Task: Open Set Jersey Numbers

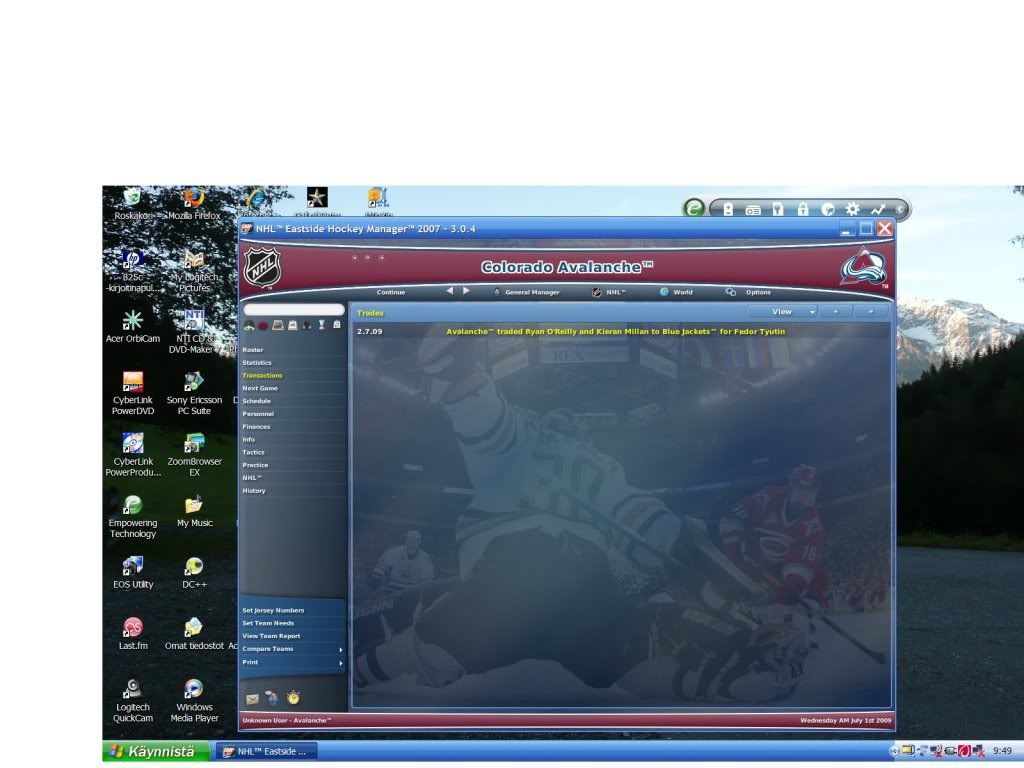Action: [x=273, y=610]
